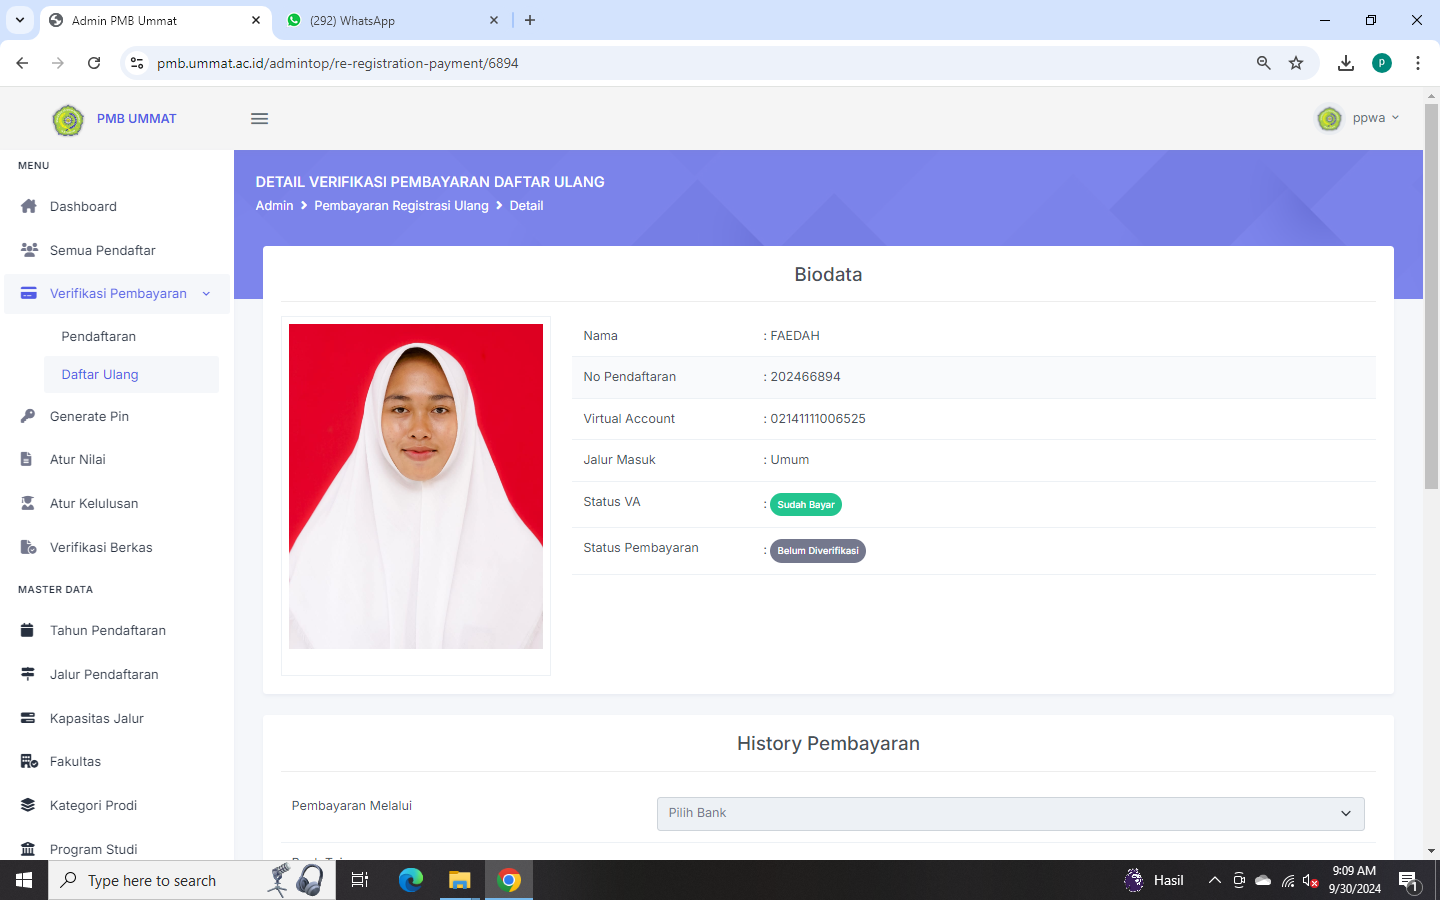1440x900 pixels.
Task: Open Atur Kelulusan in the sidebar
Action: tap(94, 504)
